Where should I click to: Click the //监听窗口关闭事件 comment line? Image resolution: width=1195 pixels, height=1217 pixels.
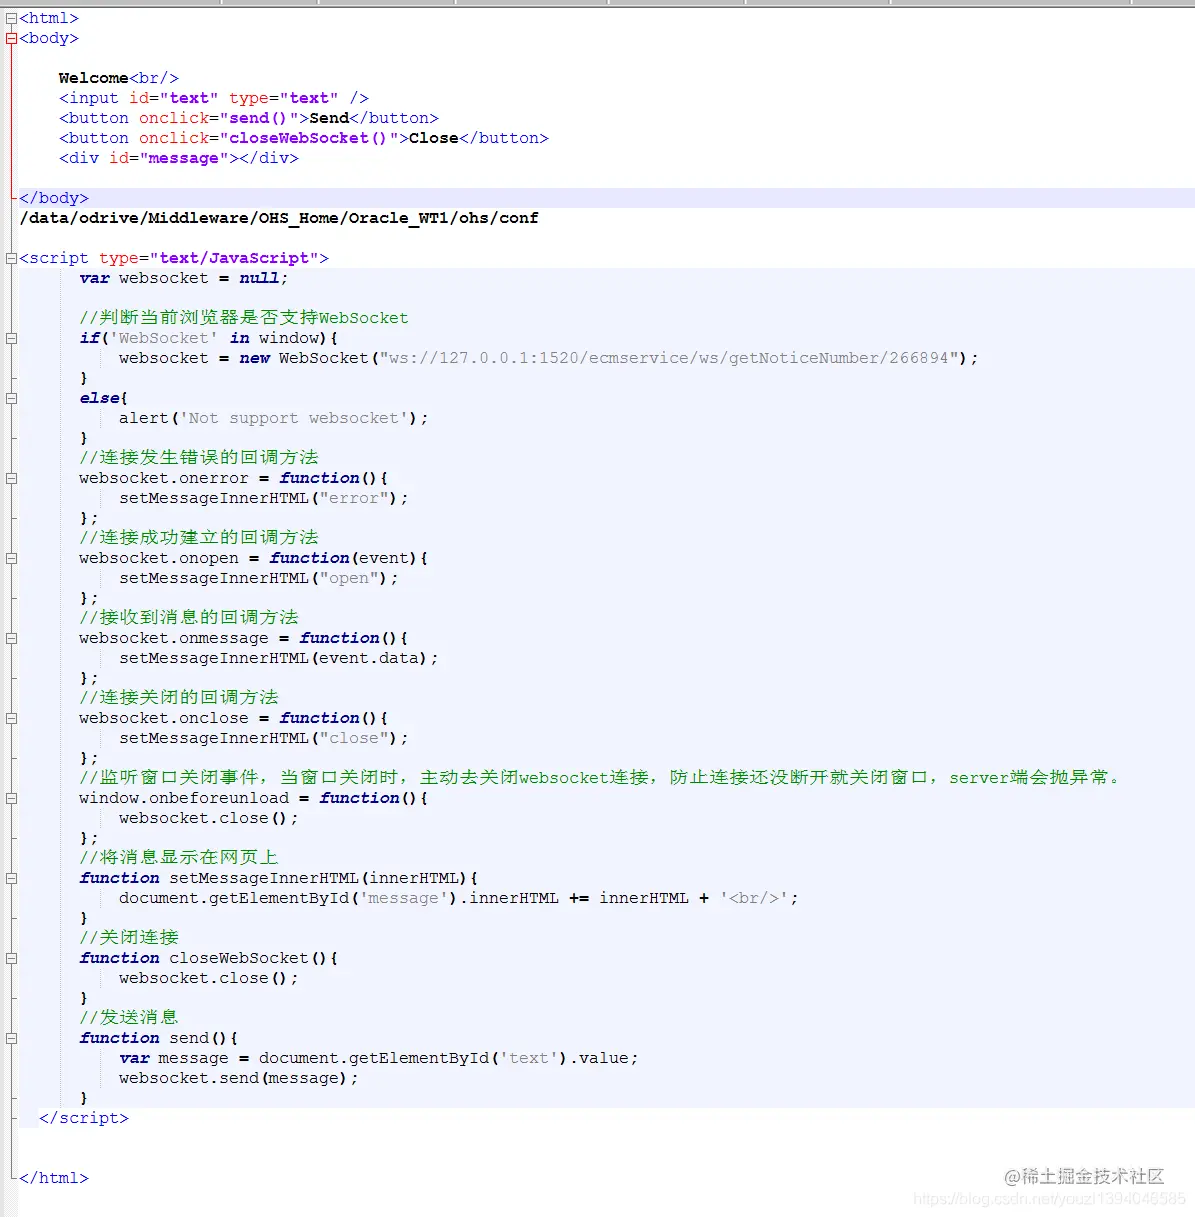599,777
